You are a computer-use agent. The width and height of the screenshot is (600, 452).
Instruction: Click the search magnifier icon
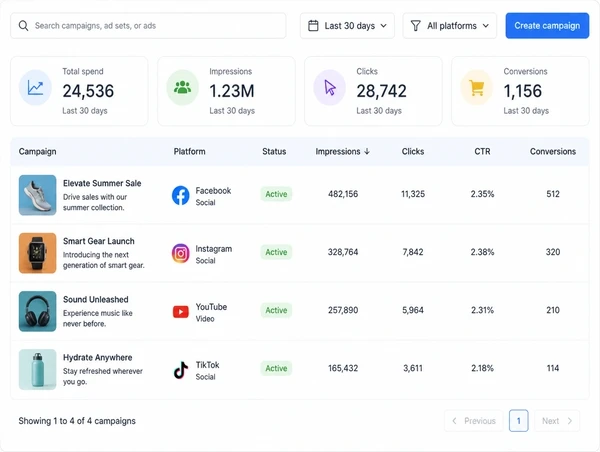click(23, 26)
